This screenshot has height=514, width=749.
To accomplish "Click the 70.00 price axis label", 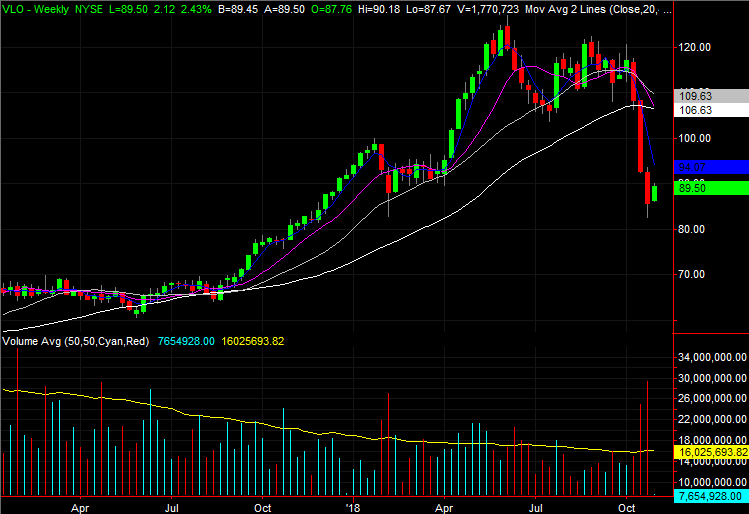I will pos(692,274).
